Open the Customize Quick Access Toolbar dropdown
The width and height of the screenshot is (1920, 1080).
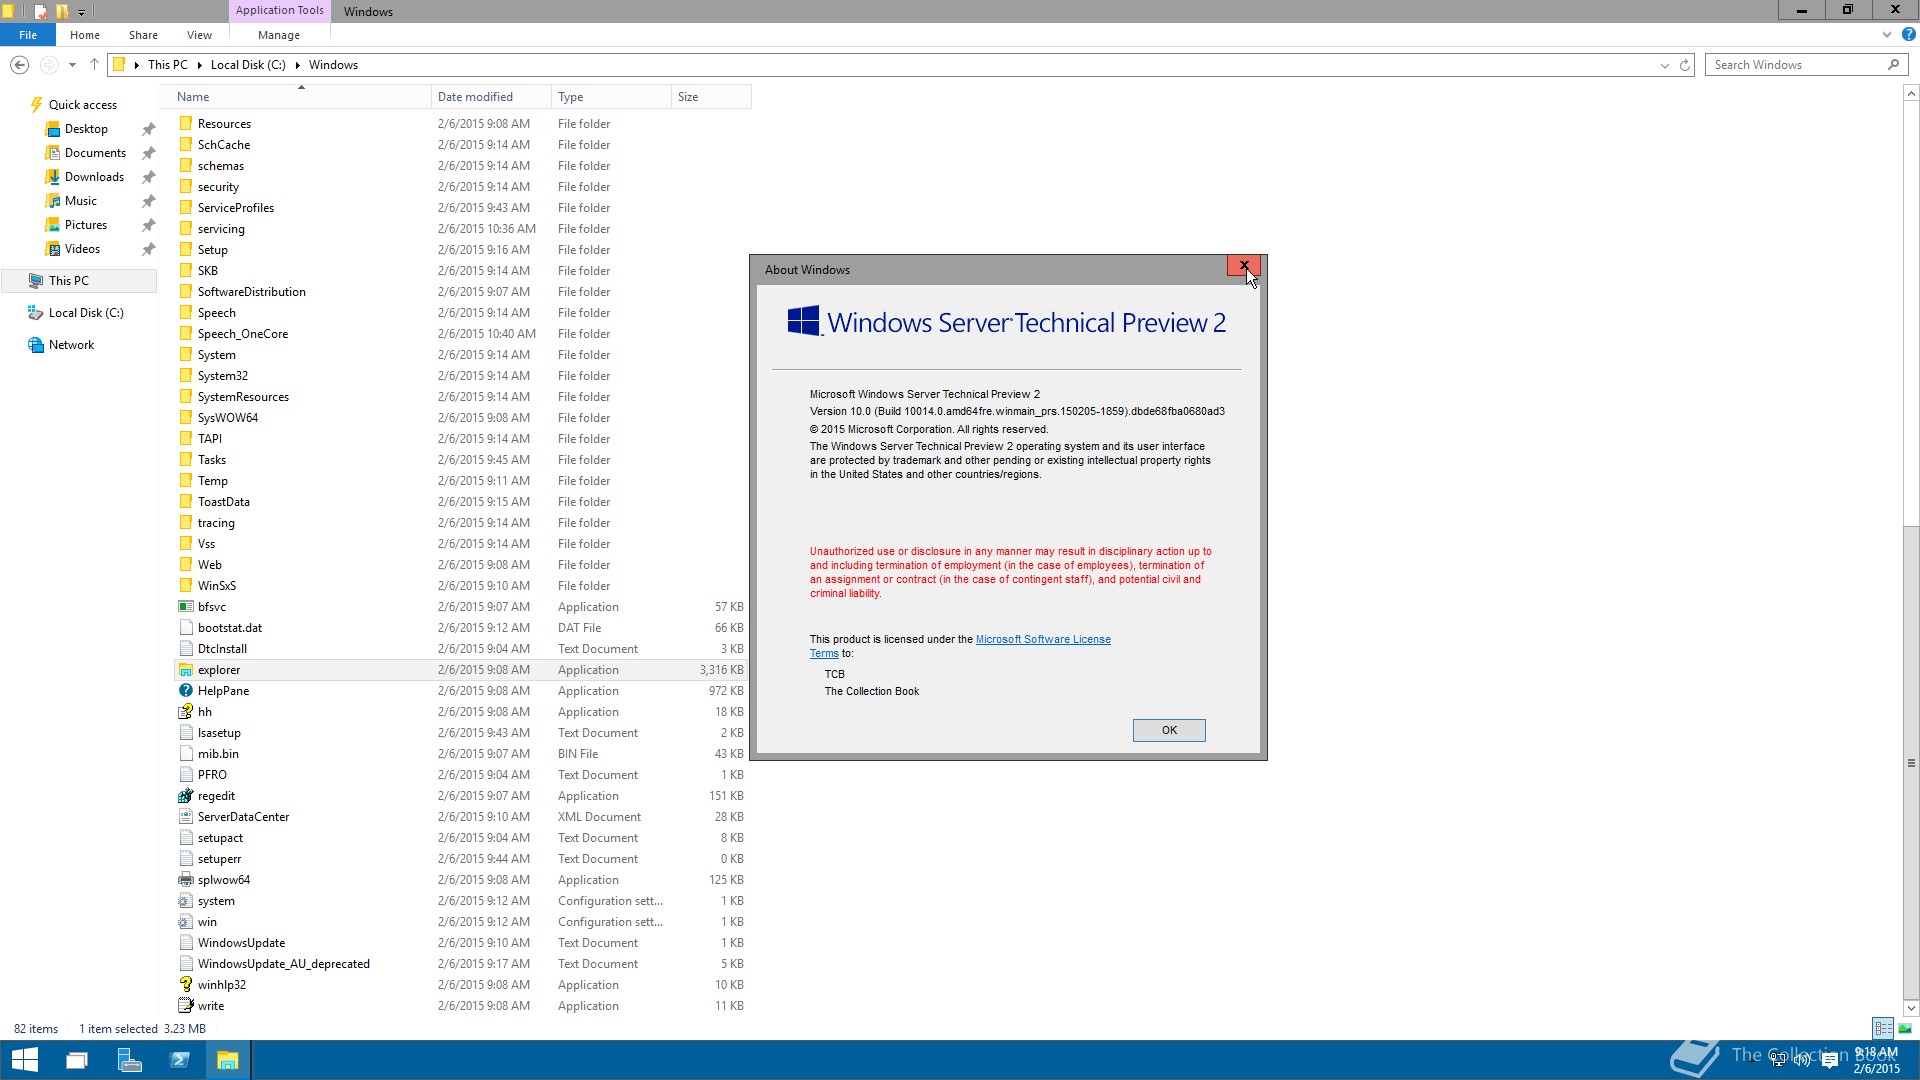click(81, 12)
